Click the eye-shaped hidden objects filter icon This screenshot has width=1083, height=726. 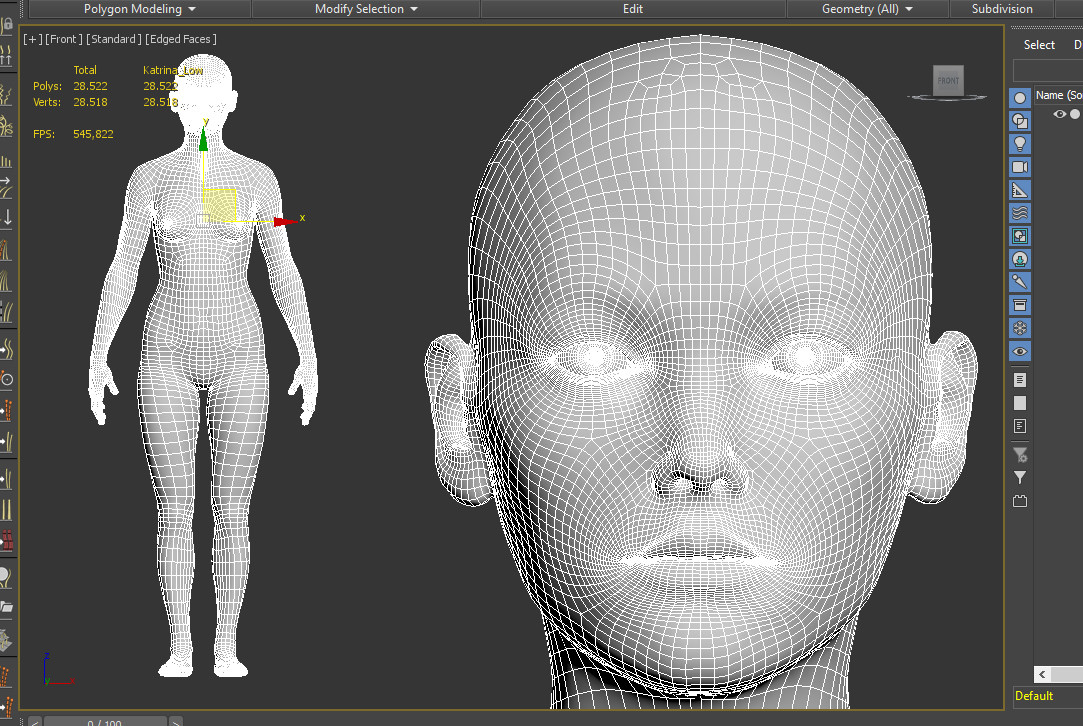click(x=1019, y=351)
